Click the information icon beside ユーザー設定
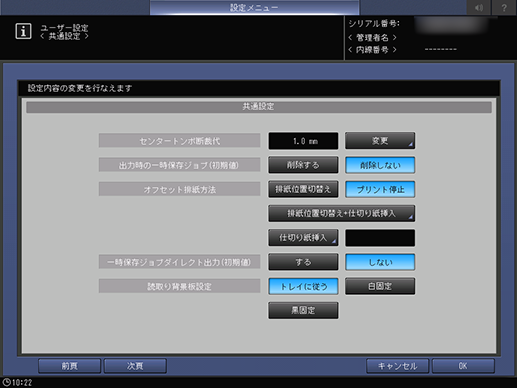This screenshot has height=388, width=517. pos(23,31)
